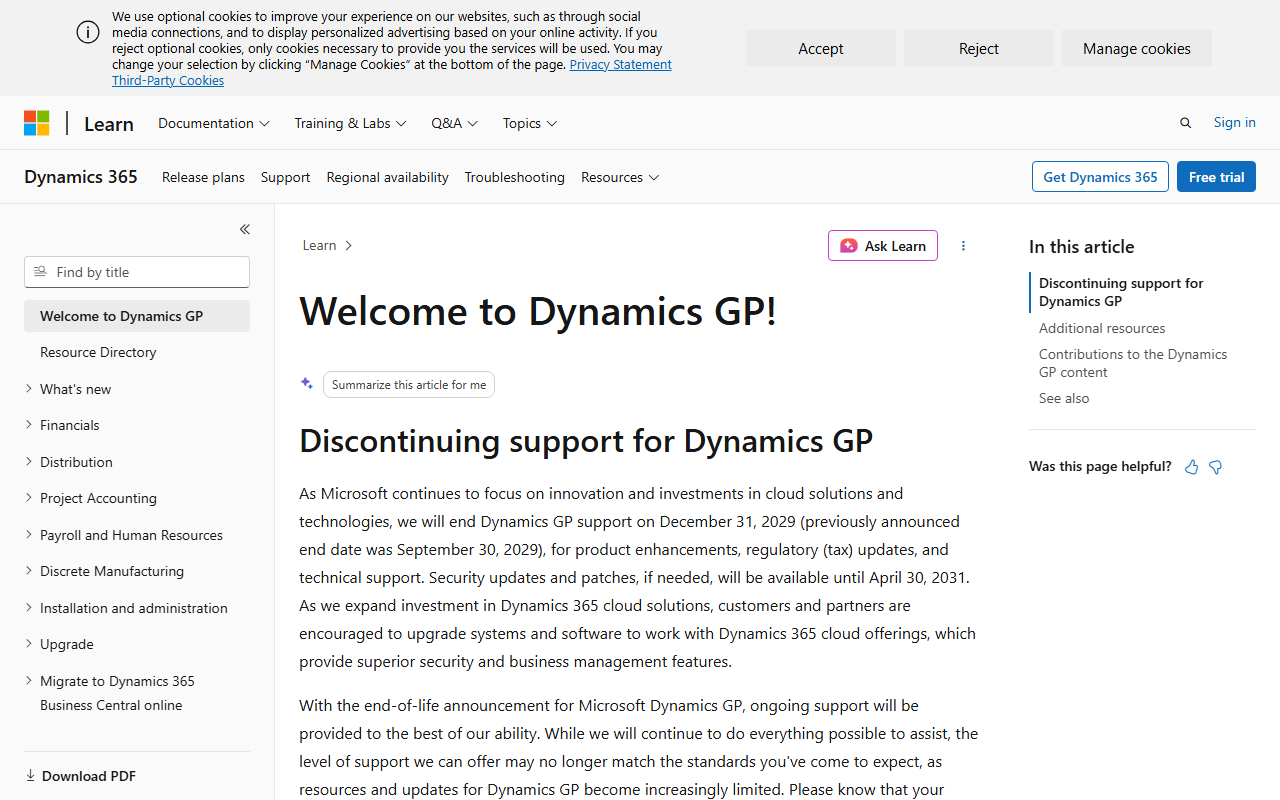
Task: Click the more actions ellipsis icon
Action: (963, 245)
